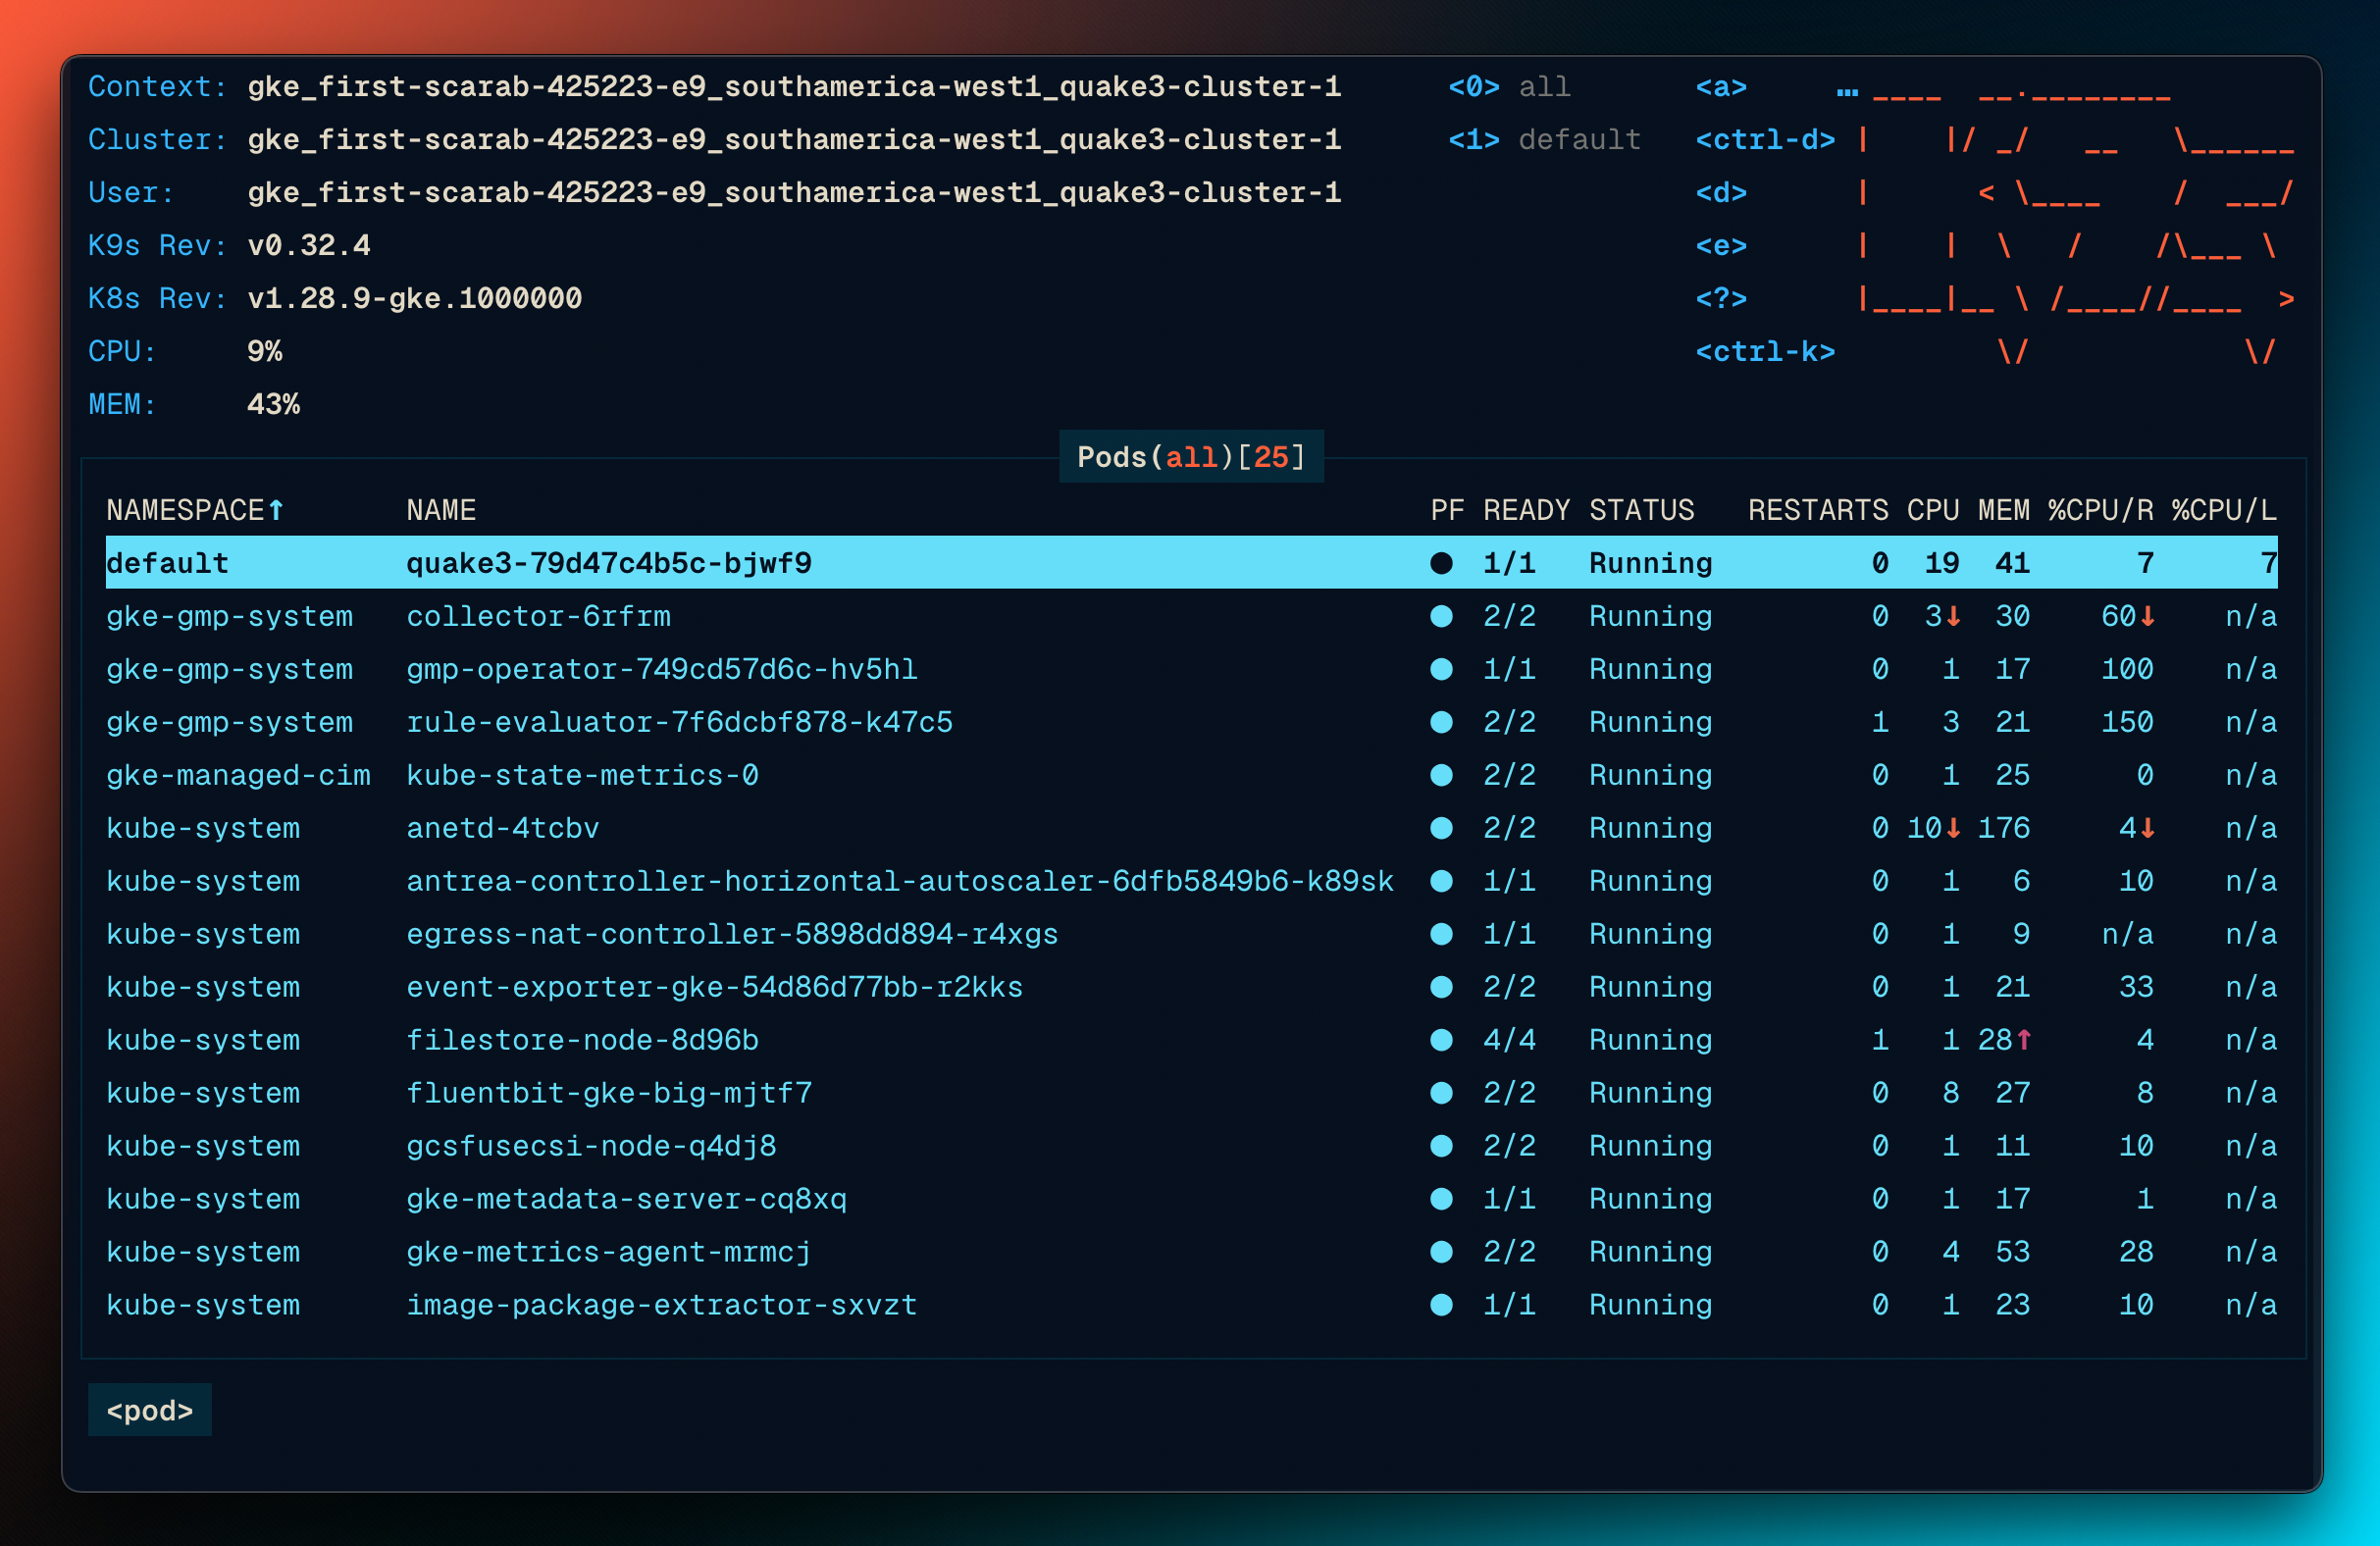This screenshot has width=2380, height=1546.
Task: Click the <ctrl-k> shortcut hint
Action: pyautogui.click(x=1765, y=352)
